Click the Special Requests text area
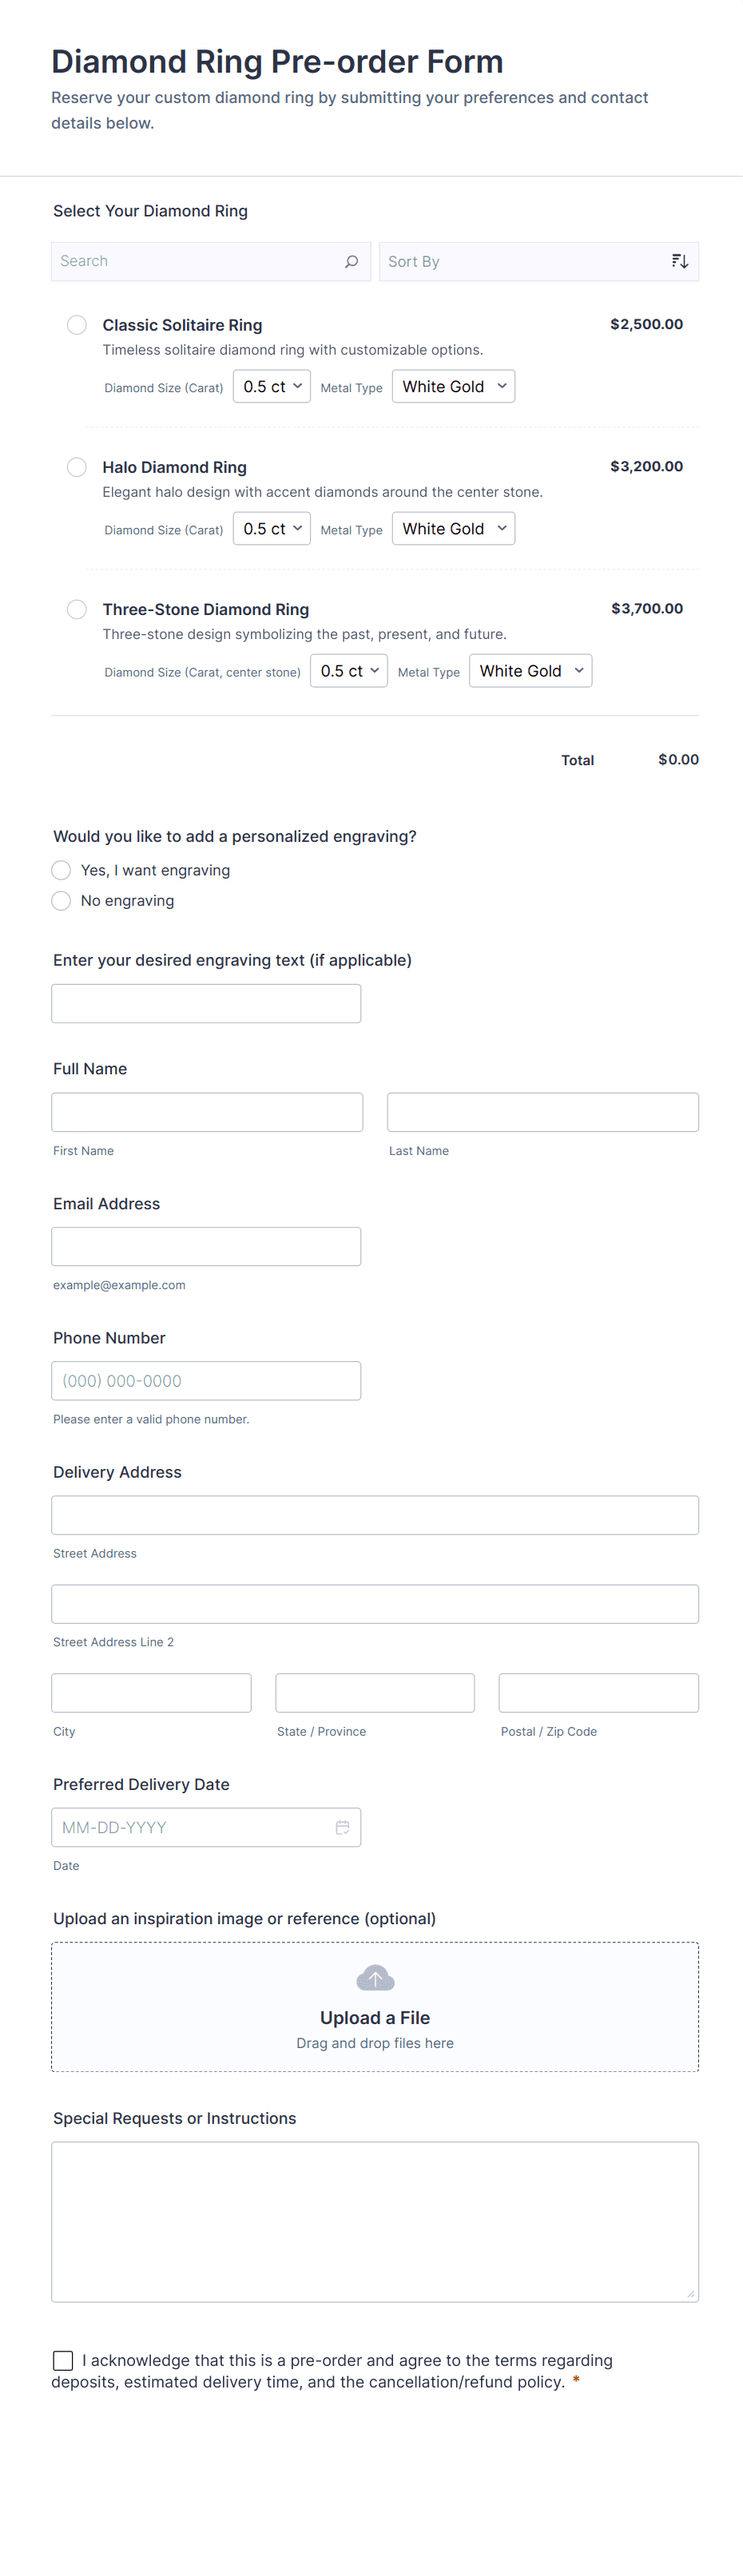This screenshot has height=2576, width=743. [x=375, y=2221]
